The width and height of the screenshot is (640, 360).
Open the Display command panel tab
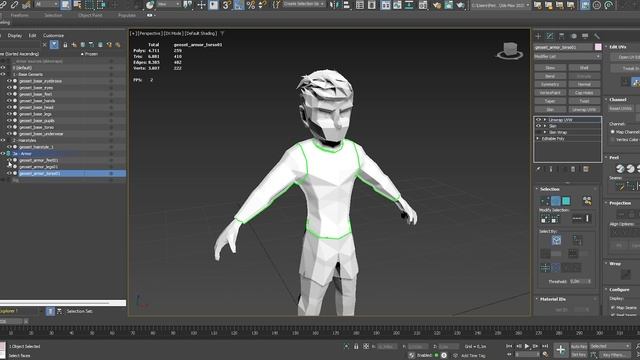tap(585, 36)
